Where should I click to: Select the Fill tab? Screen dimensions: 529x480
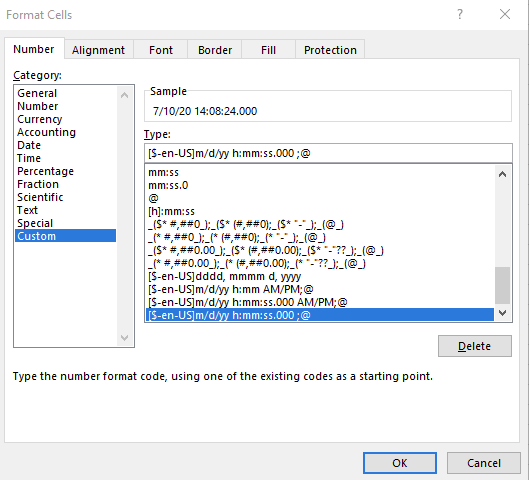[269, 50]
